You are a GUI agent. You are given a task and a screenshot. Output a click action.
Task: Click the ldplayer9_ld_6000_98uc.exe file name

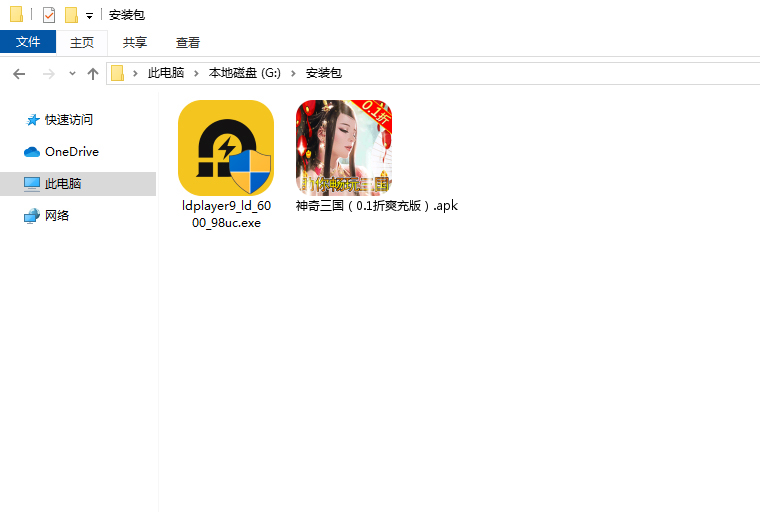[226, 214]
